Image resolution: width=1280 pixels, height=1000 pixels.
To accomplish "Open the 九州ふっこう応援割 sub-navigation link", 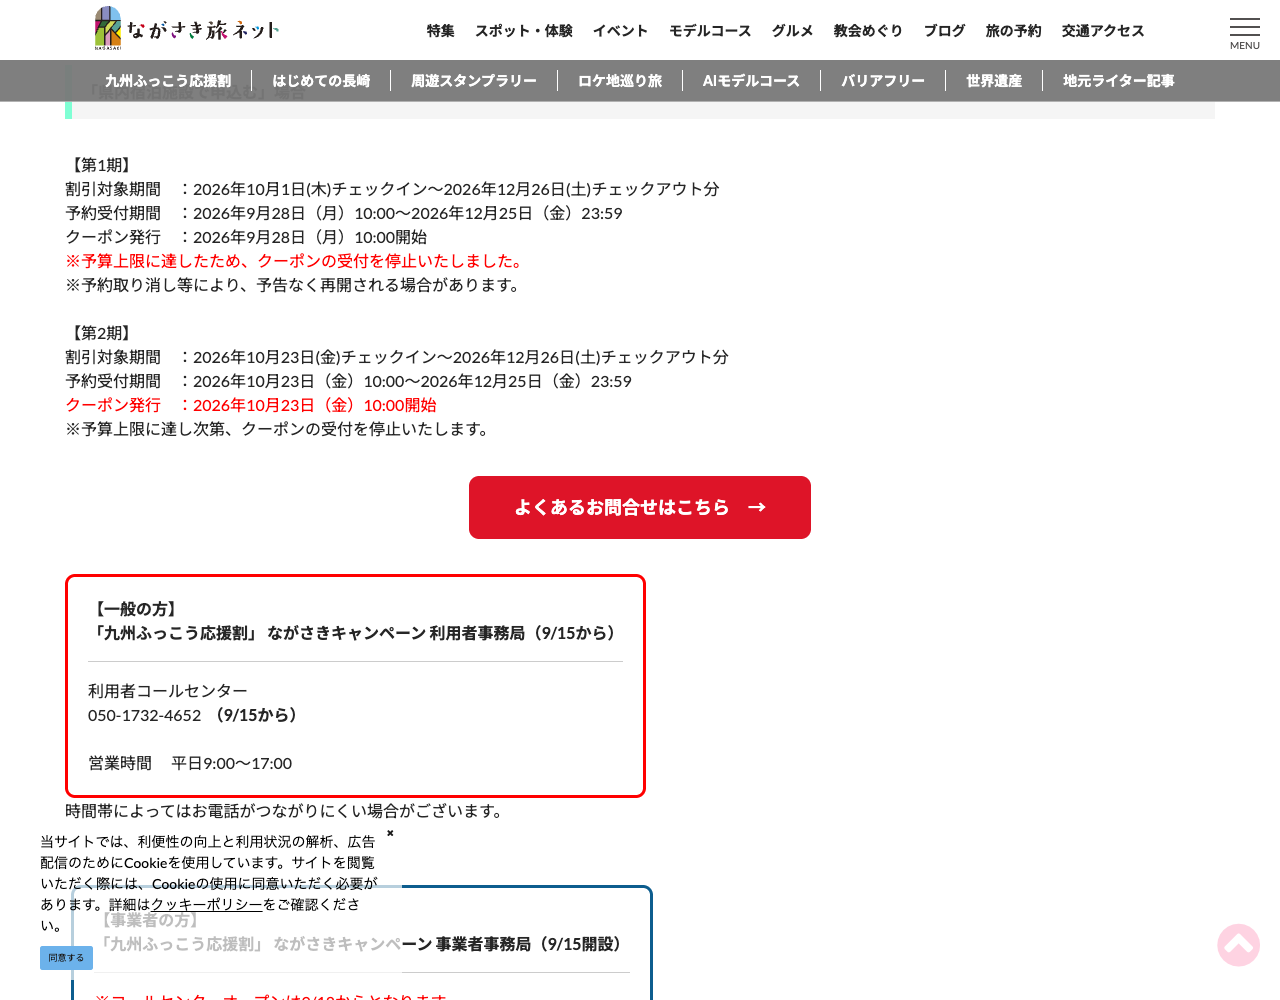I will point(168,81).
